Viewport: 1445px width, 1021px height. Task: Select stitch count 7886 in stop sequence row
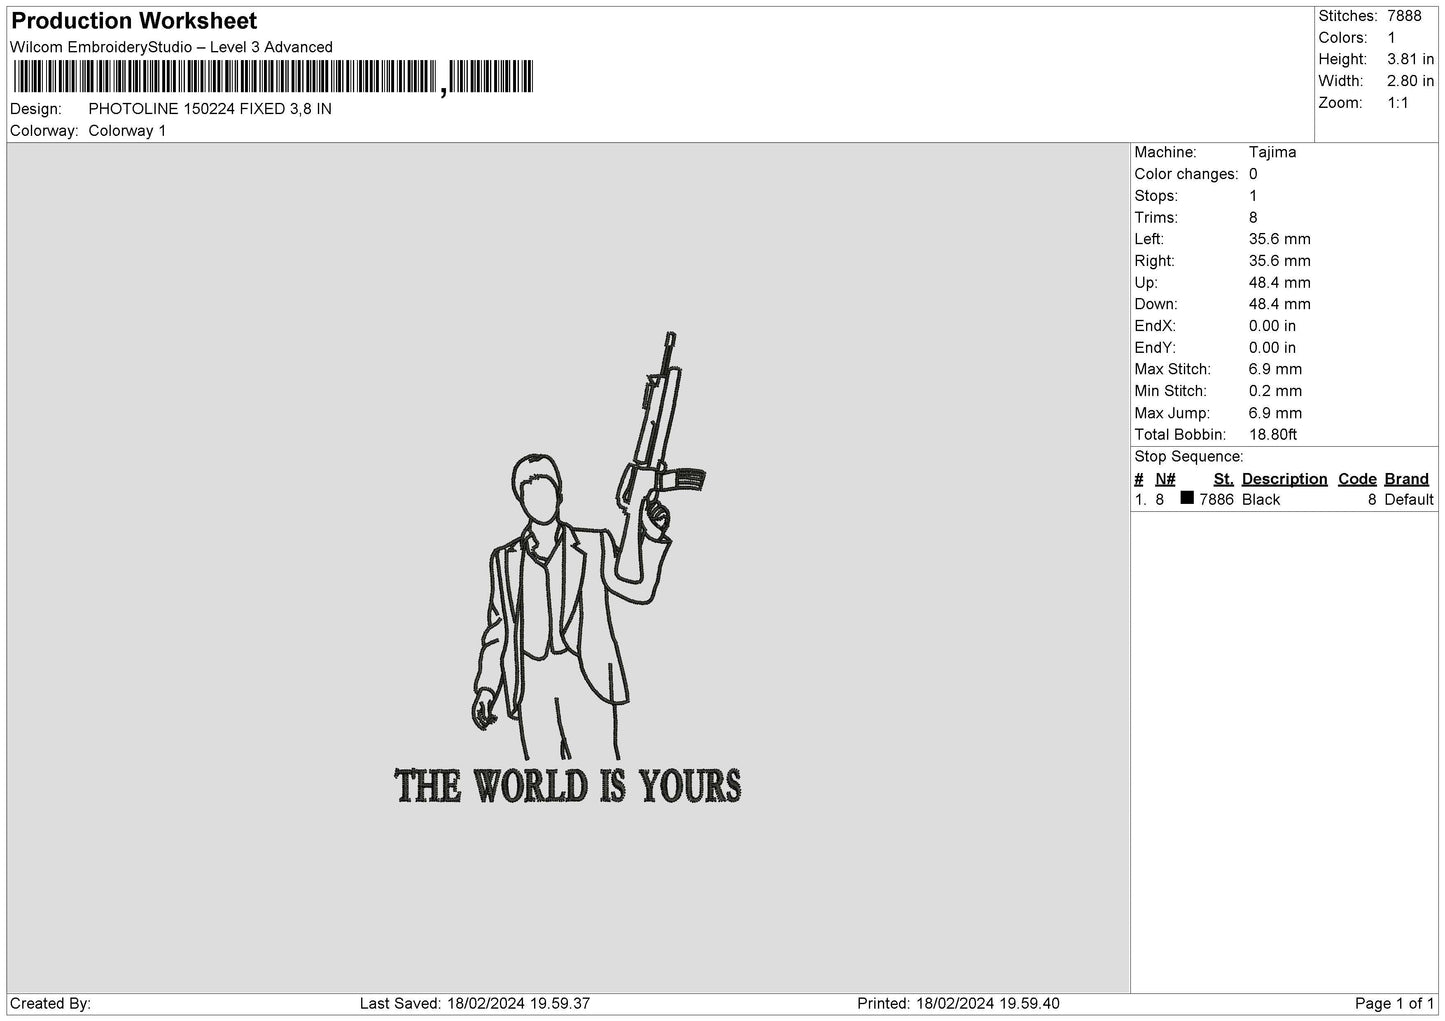[1217, 500]
